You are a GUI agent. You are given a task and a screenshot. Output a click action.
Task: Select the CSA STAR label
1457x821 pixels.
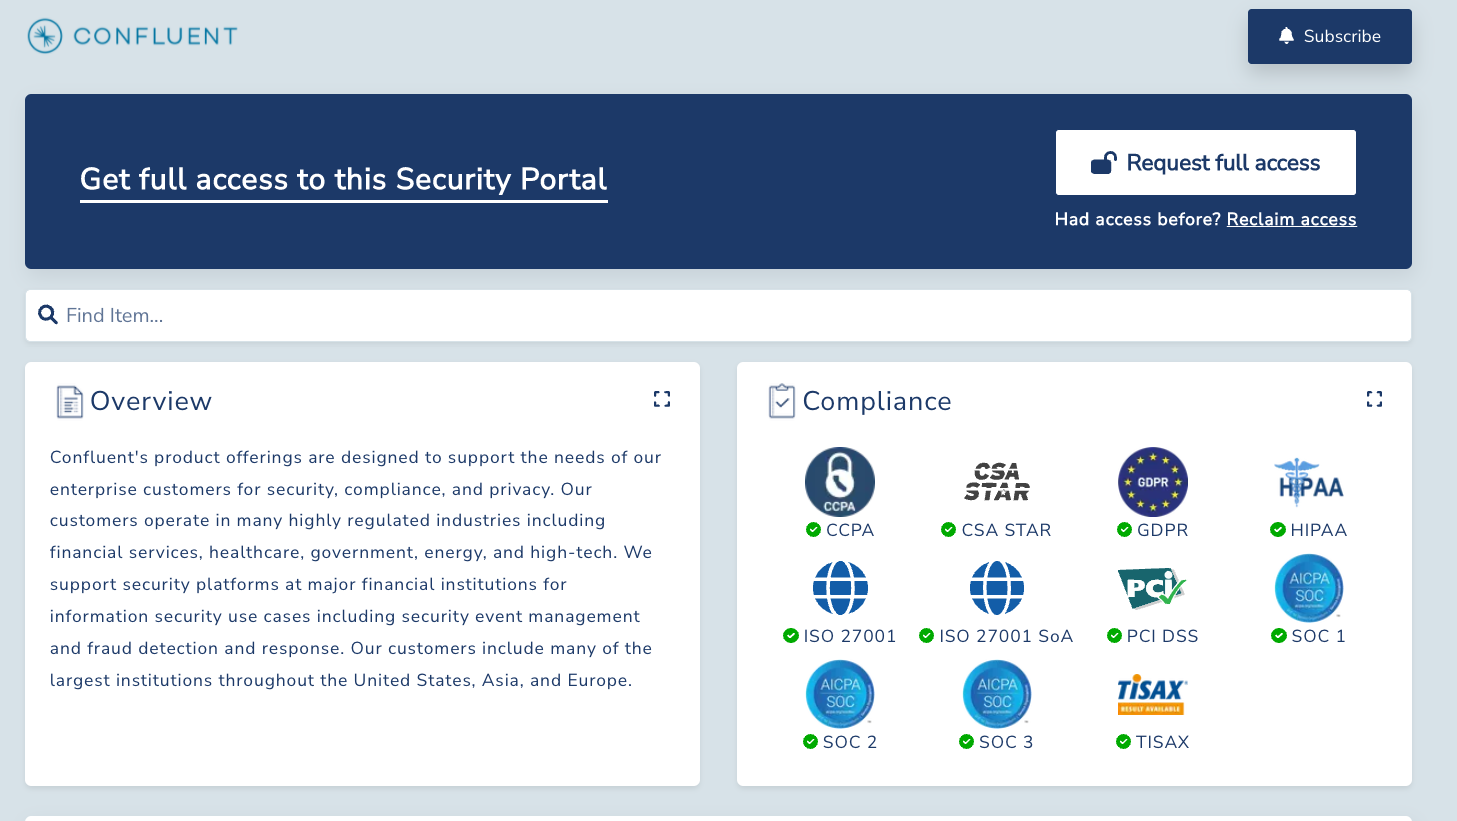point(1006,530)
